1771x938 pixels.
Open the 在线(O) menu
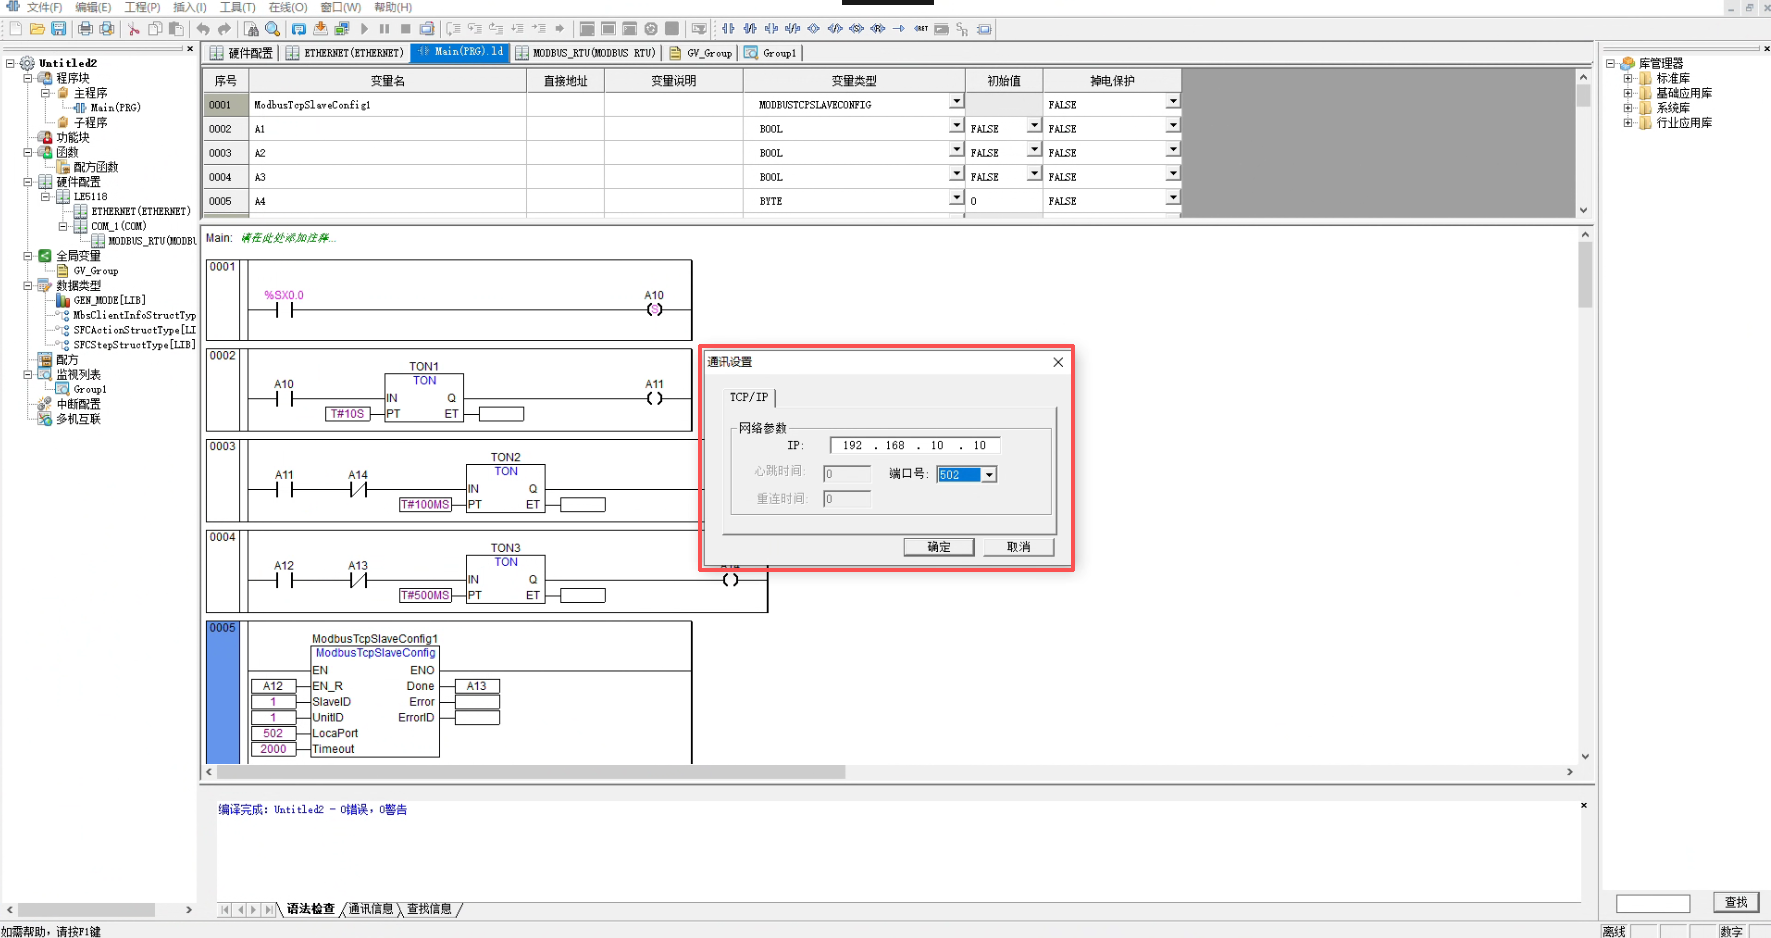[287, 7]
